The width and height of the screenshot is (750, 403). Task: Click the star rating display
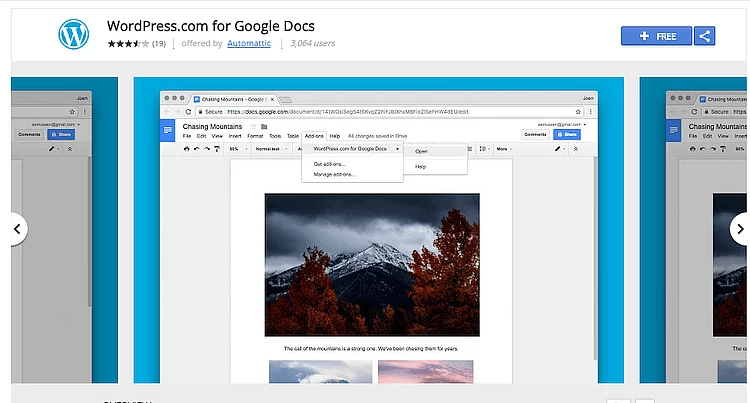point(128,44)
